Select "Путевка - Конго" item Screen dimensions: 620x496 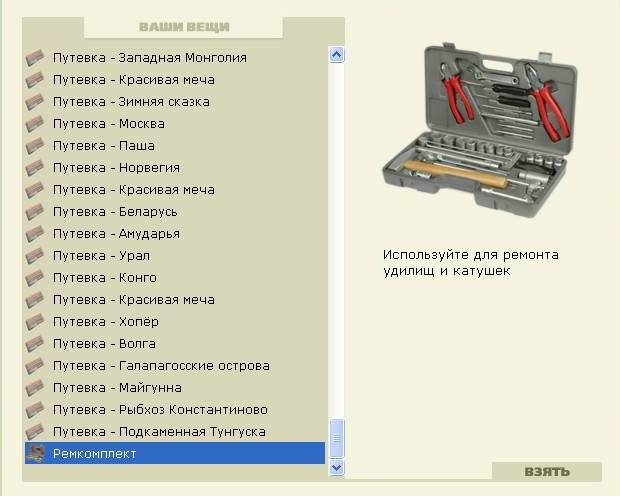pos(174,278)
